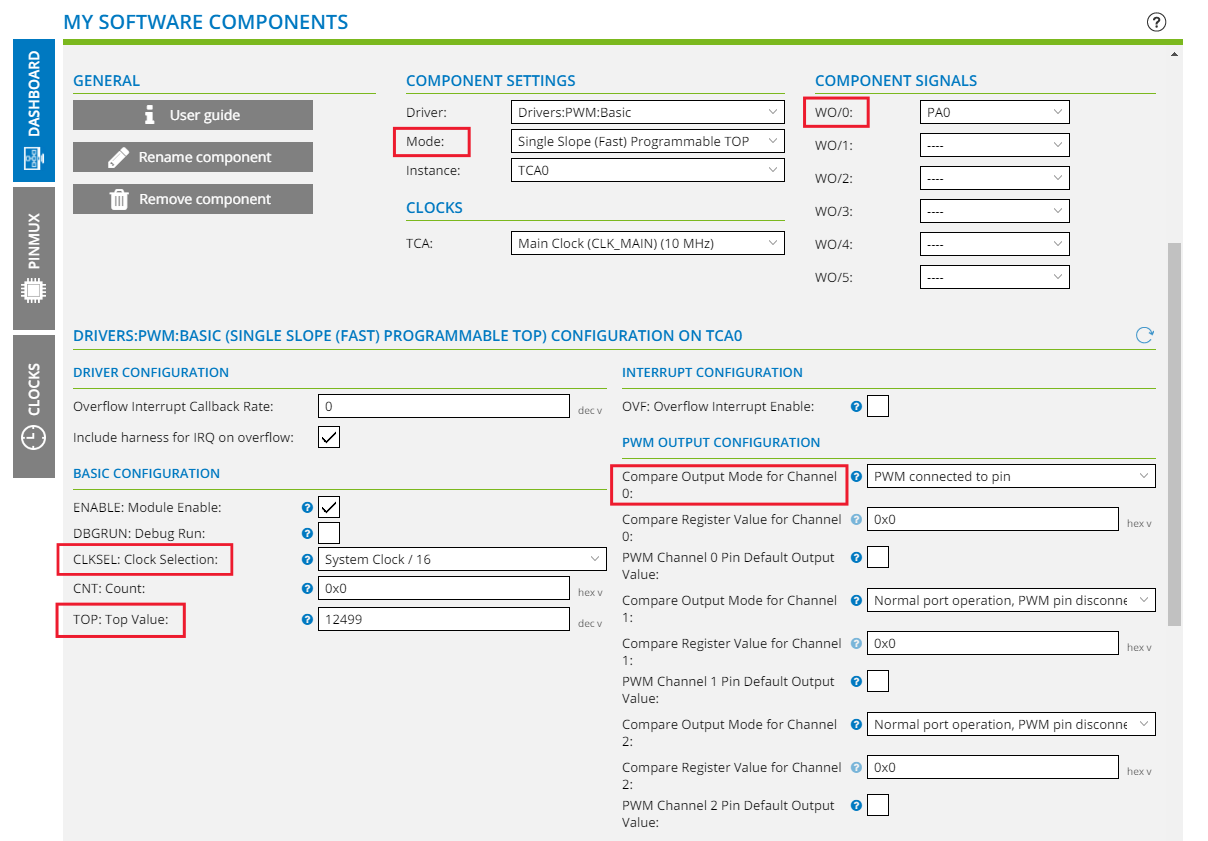
Task: Click the refresh configuration icon
Action: tap(1145, 336)
